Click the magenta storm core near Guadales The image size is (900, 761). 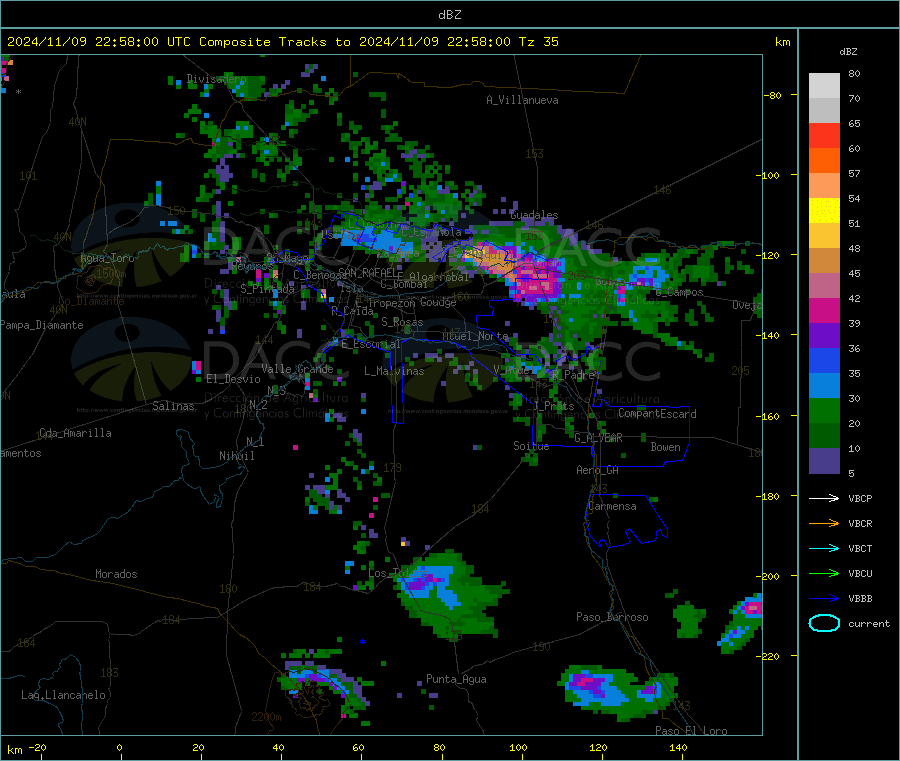click(538, 281)
